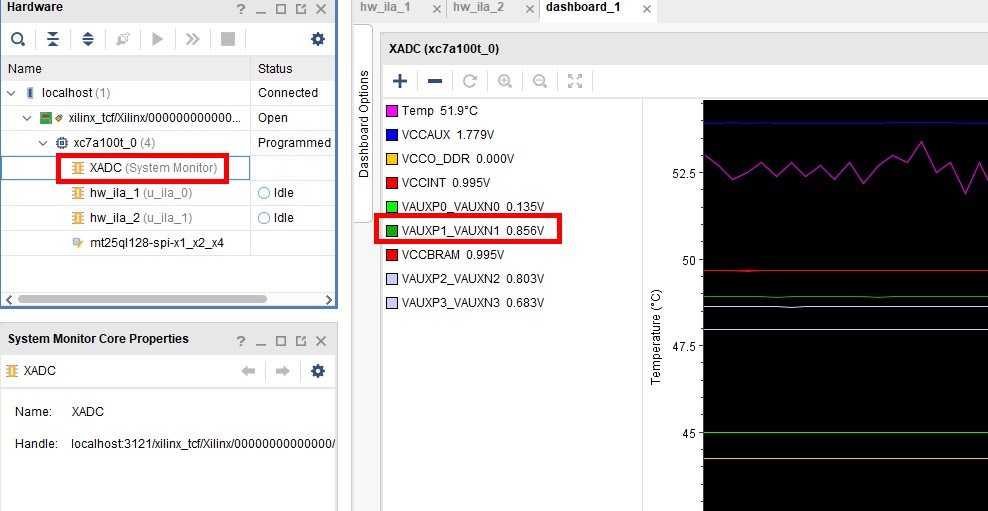
Task: Float the System Monitor Core Properties panel
Action: (x=301, y=341)
